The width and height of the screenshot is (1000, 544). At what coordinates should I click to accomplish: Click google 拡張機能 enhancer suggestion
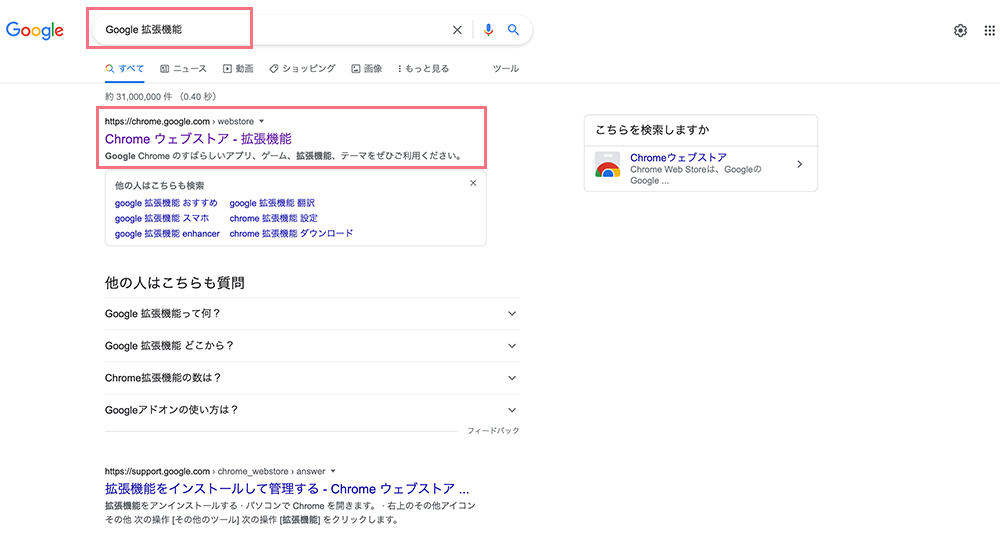point(167,233)
